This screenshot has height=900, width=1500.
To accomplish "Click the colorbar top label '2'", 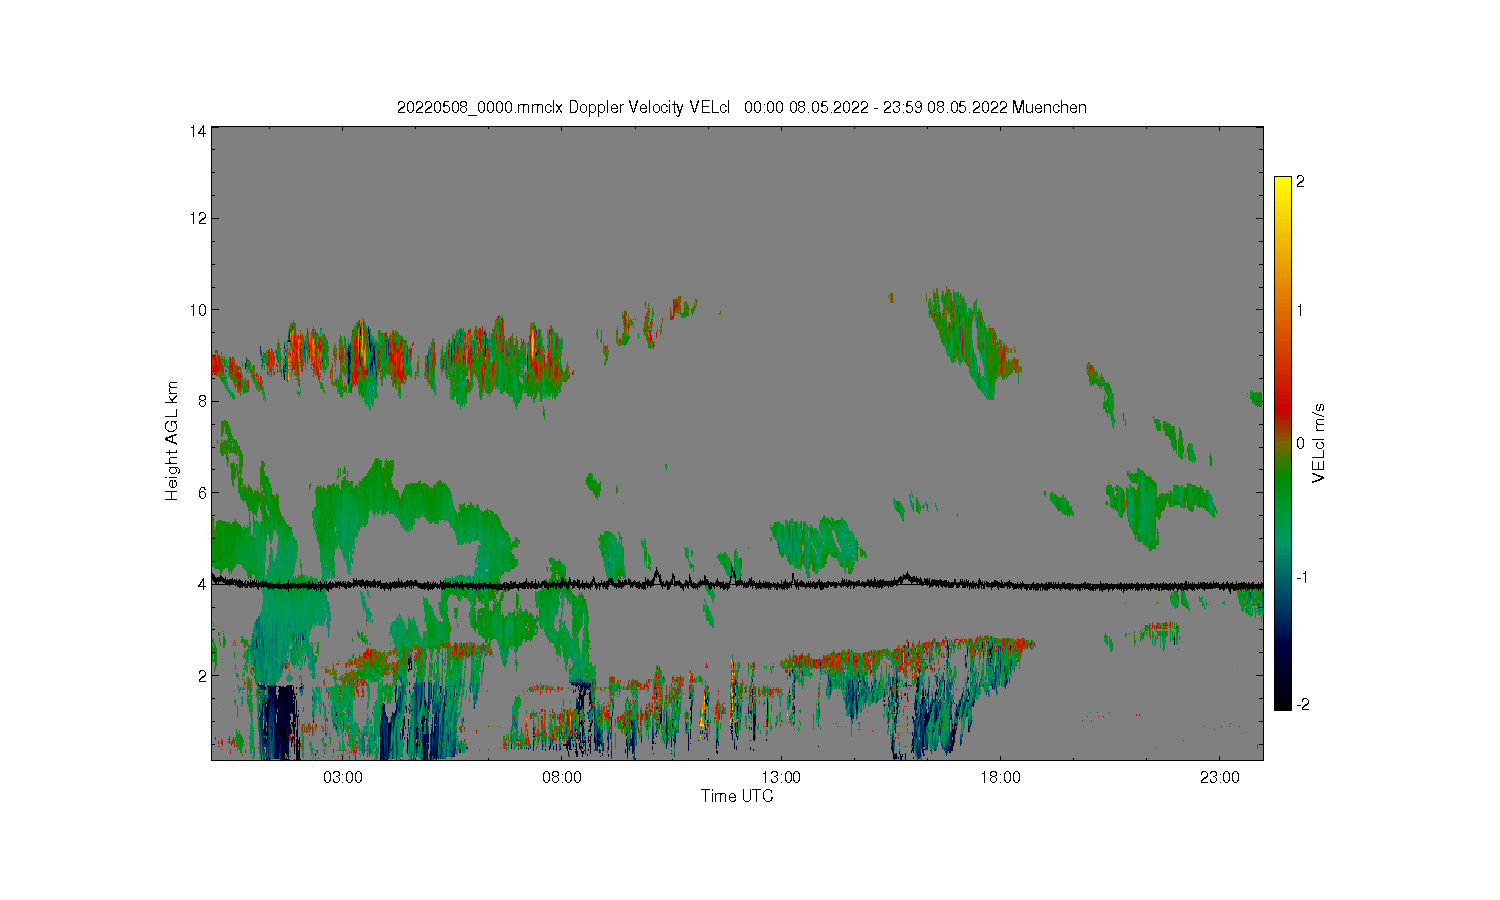I will 1300,182.
